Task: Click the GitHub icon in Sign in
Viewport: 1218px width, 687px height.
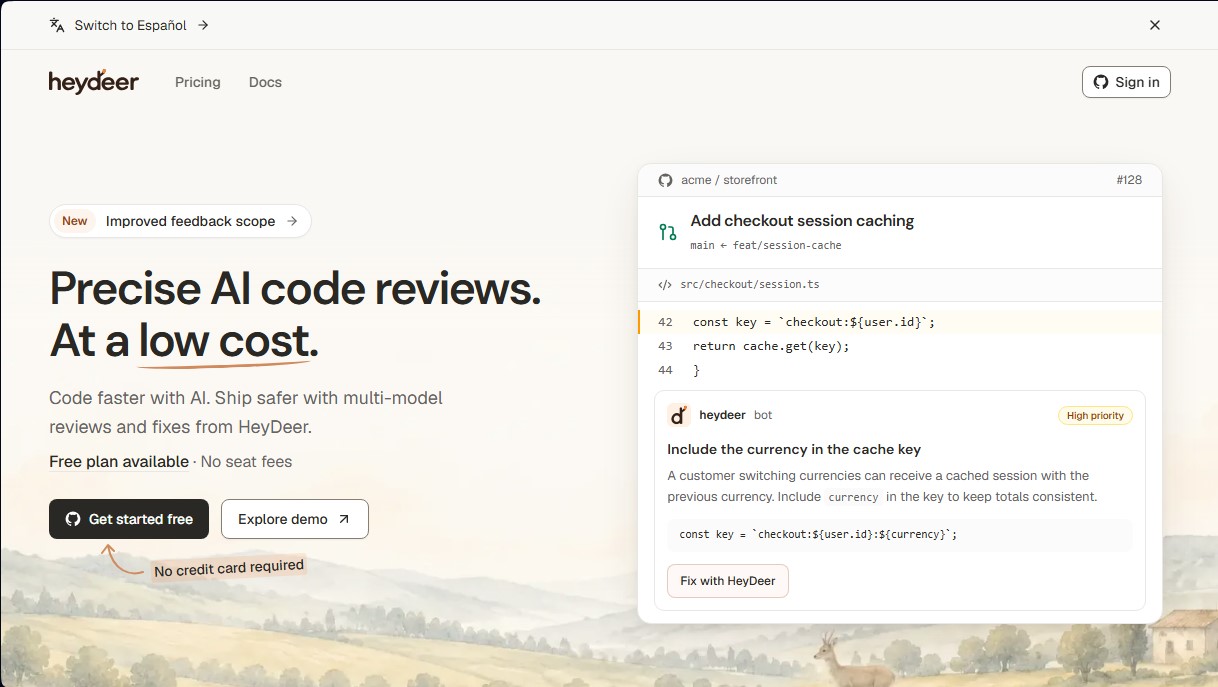Action: [1101, 82]
